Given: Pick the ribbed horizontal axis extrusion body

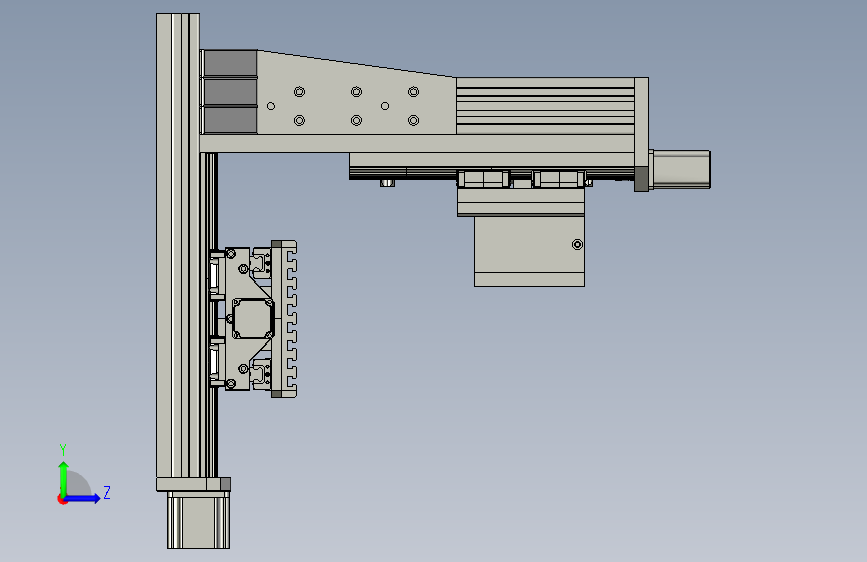Looking at the screenshot, I should 545,106.
